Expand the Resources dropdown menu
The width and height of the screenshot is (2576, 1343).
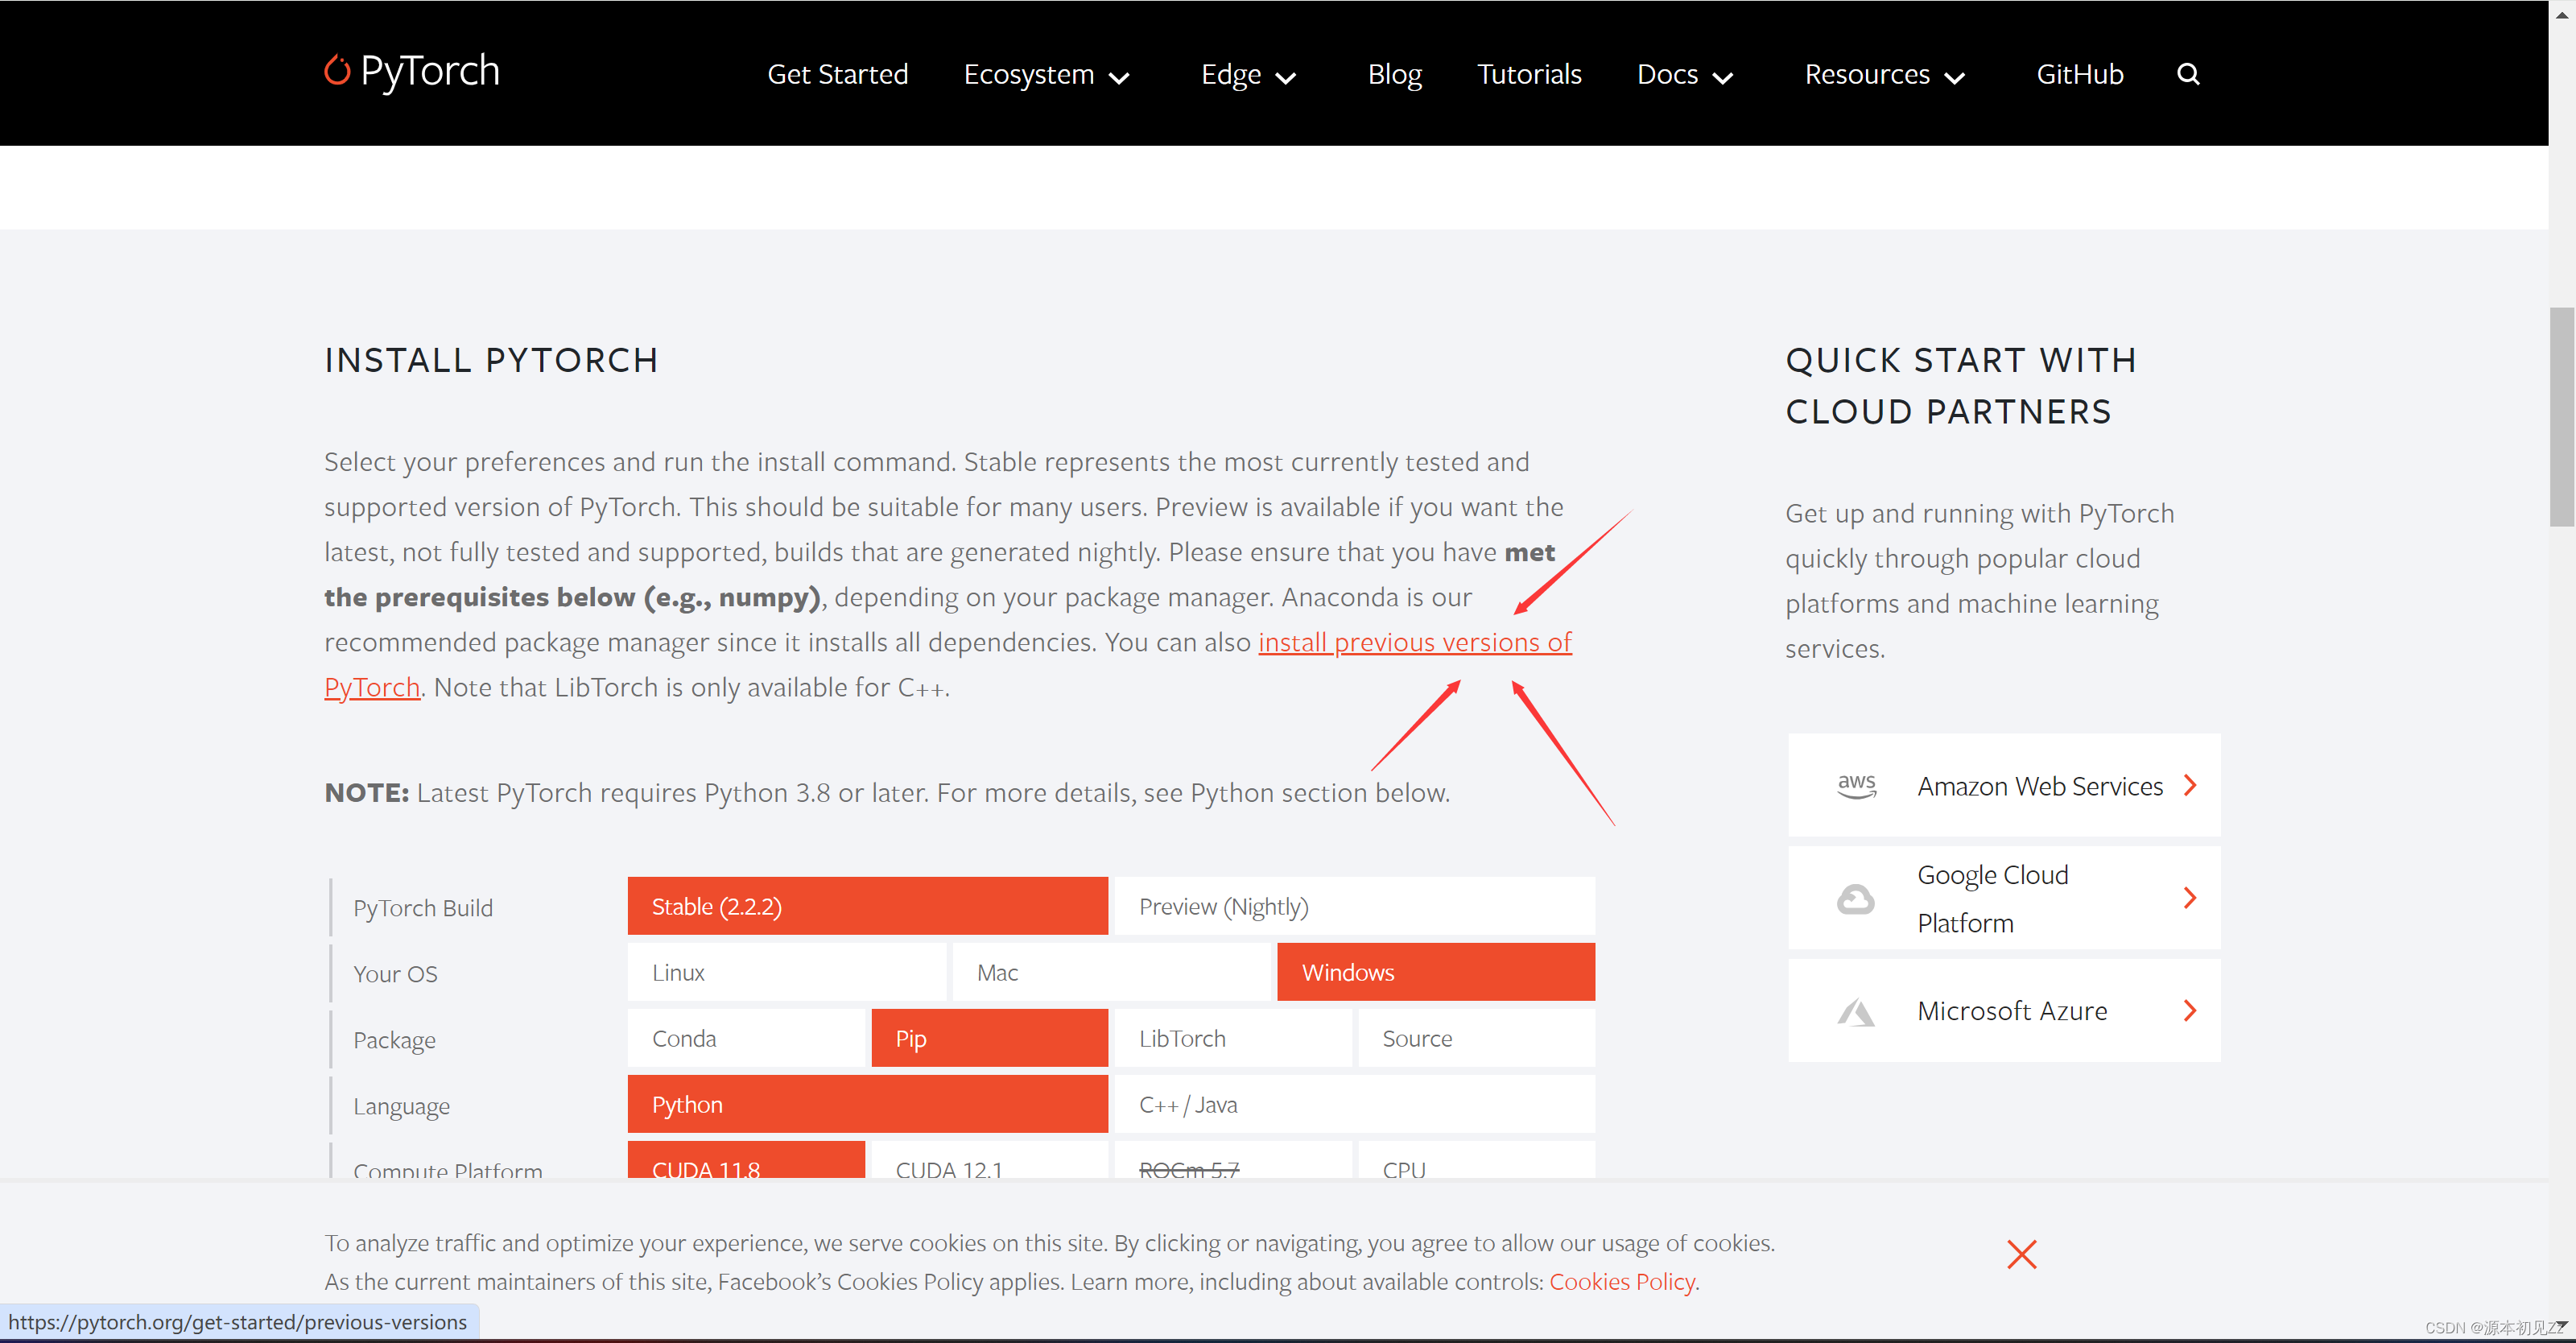(1884, 75)
